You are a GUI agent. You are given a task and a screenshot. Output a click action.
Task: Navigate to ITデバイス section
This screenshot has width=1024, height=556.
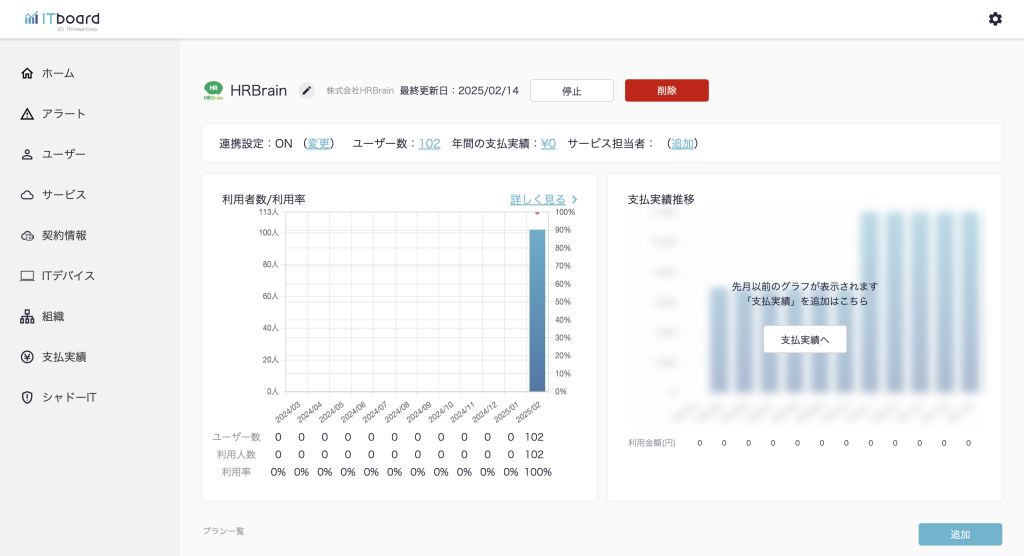click(68, 276)
